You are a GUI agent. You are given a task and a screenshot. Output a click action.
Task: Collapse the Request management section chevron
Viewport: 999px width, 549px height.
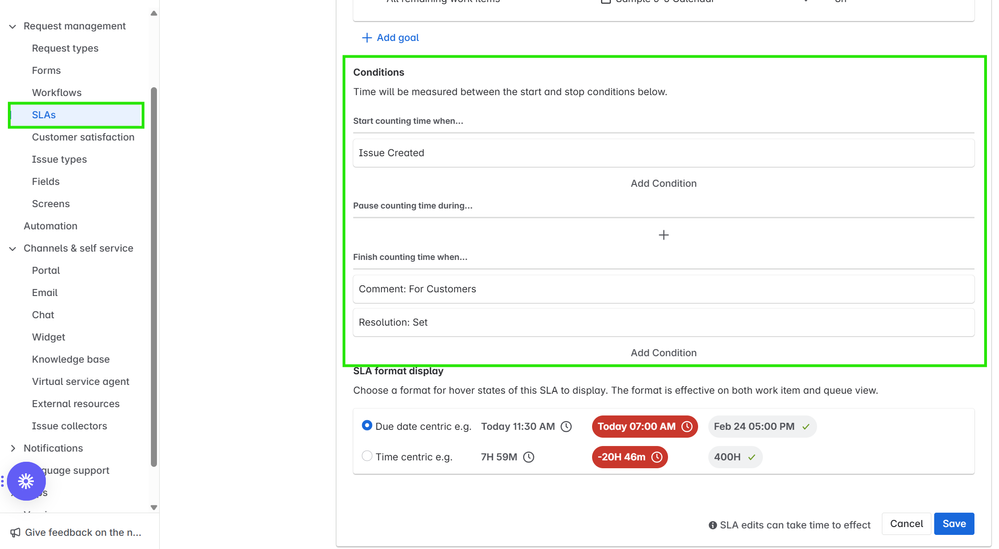(x=13, y=27)
